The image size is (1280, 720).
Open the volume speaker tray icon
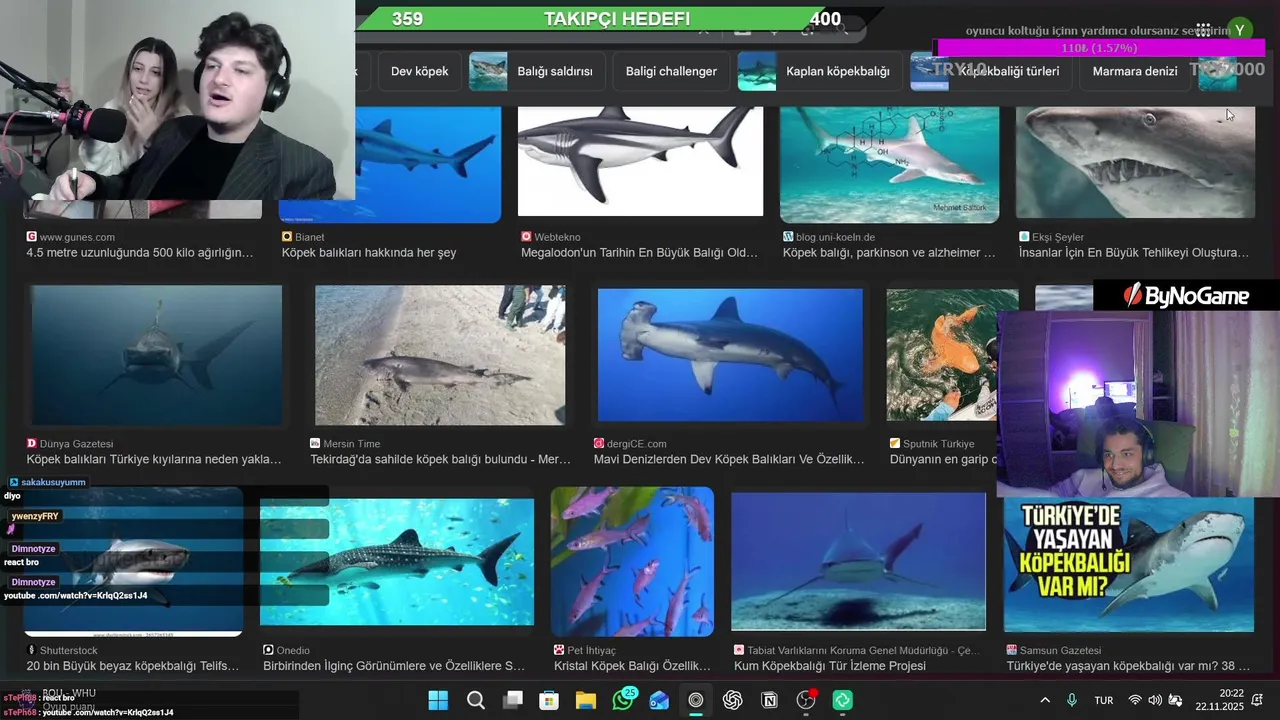(1155, 700)
